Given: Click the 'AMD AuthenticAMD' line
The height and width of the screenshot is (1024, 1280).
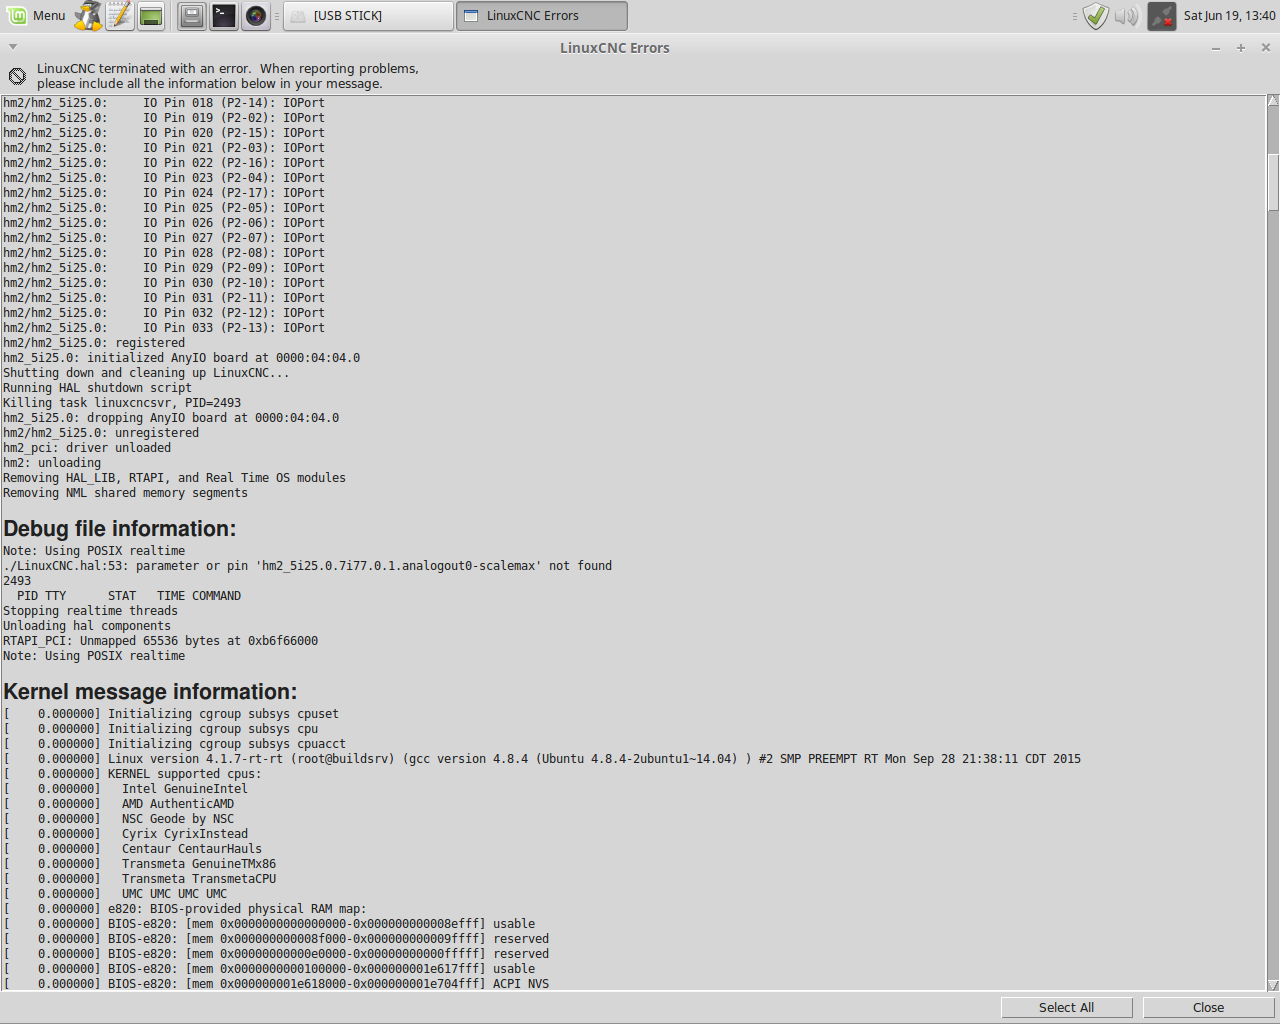Looking at the screenshot, I should click(118, 804).
